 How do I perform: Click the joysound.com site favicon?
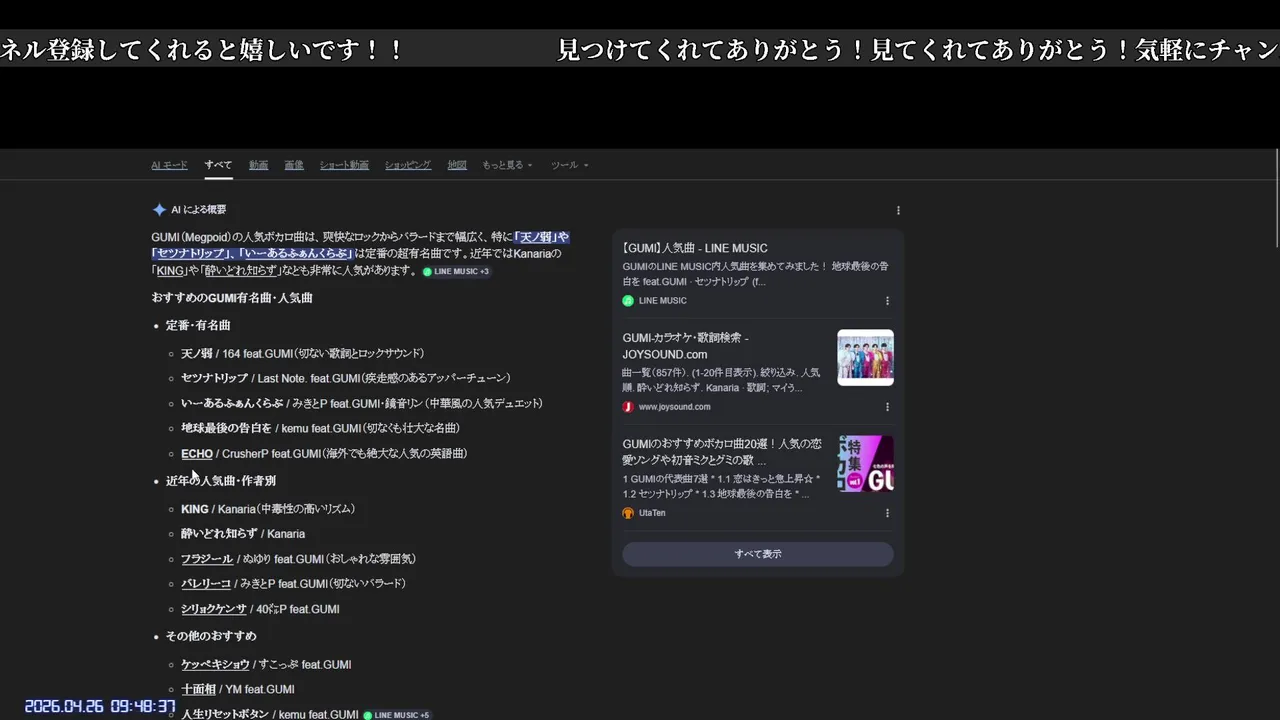(628, 407)
